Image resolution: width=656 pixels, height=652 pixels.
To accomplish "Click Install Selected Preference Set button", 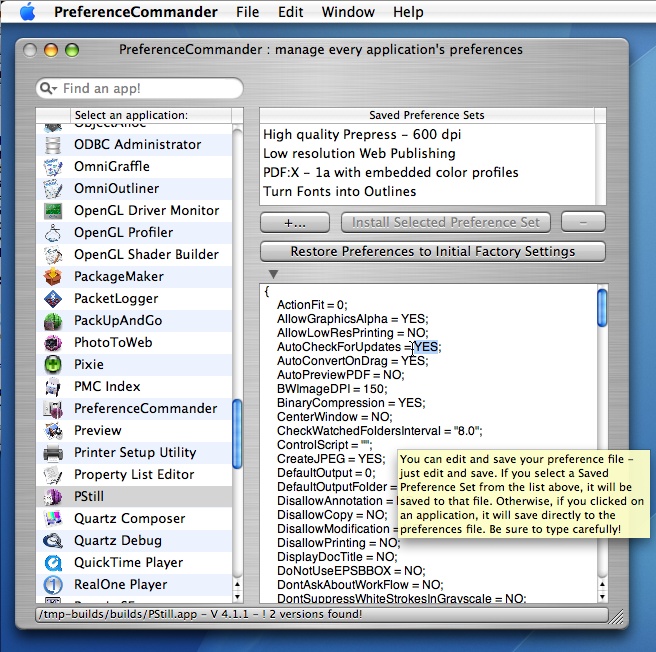I will 446,223.
